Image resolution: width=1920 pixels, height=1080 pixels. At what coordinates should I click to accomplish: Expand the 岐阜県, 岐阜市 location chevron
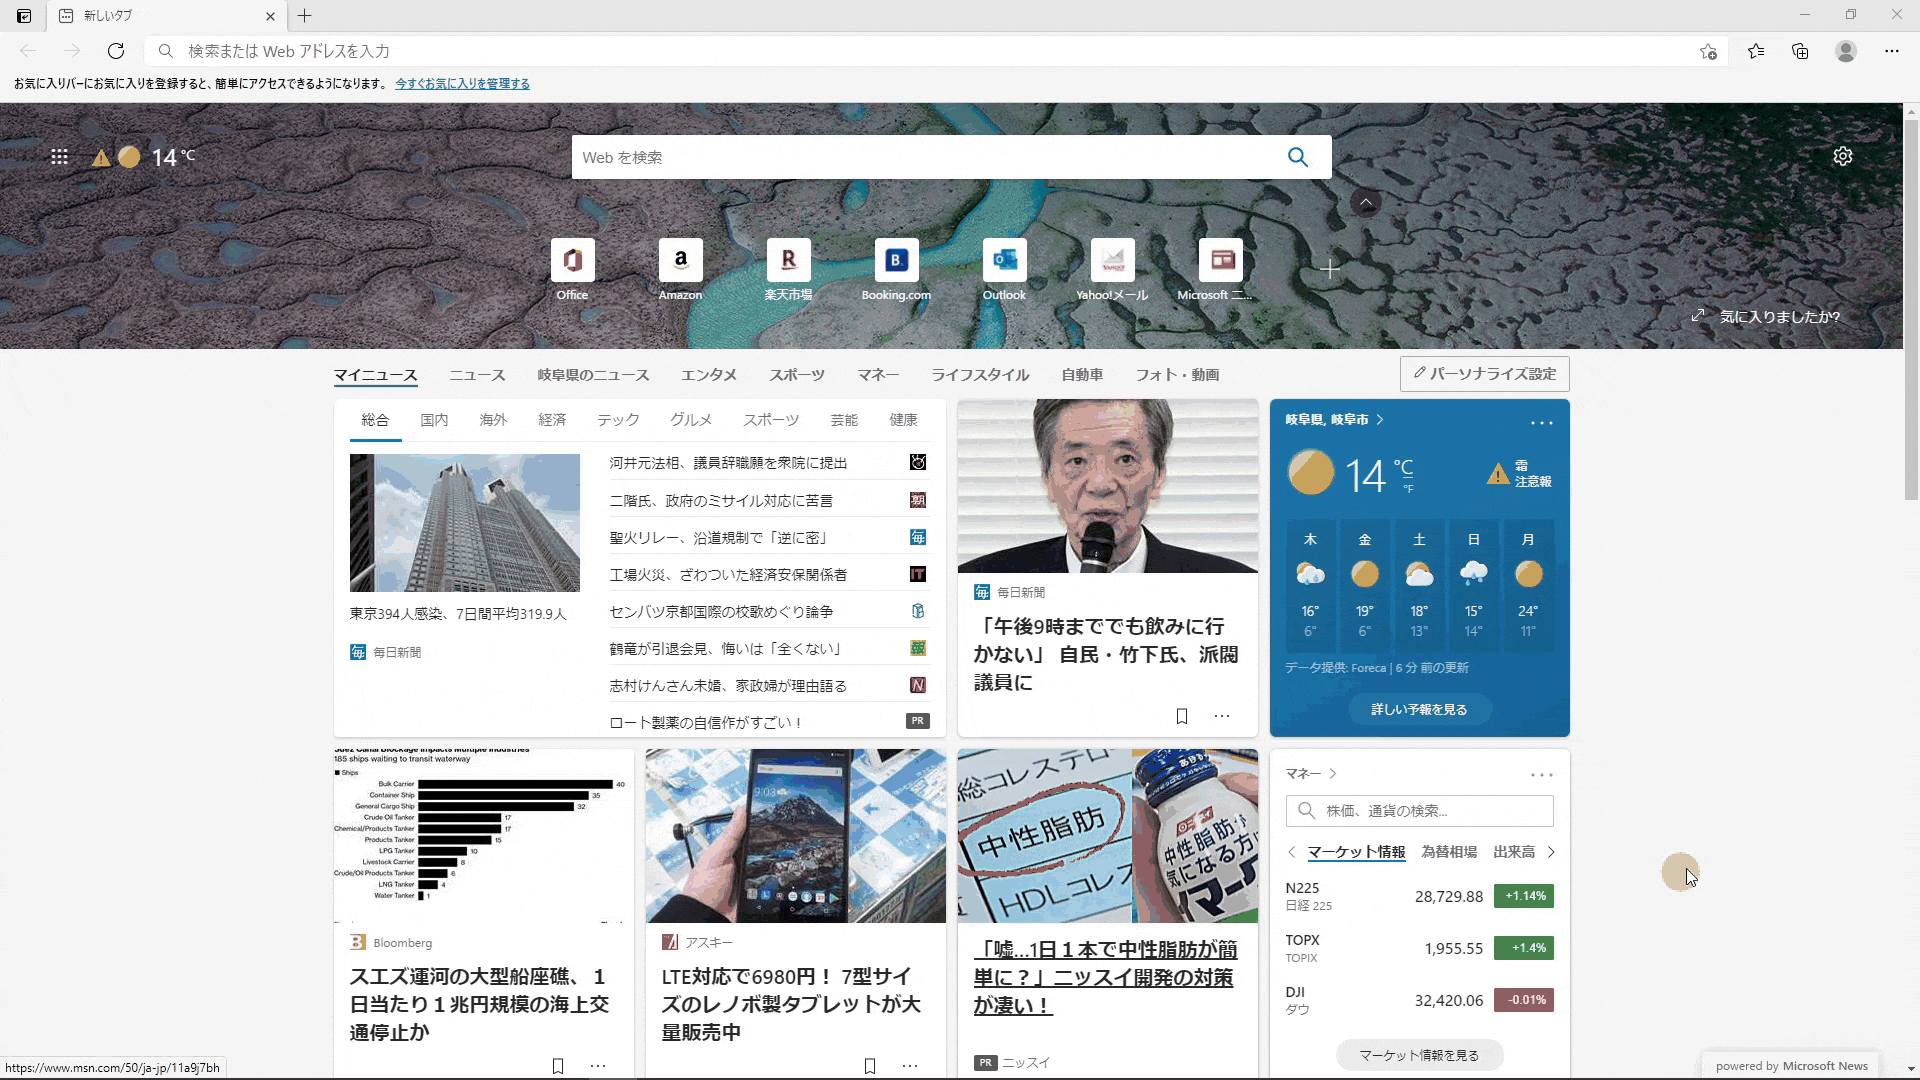(1381, 420)
